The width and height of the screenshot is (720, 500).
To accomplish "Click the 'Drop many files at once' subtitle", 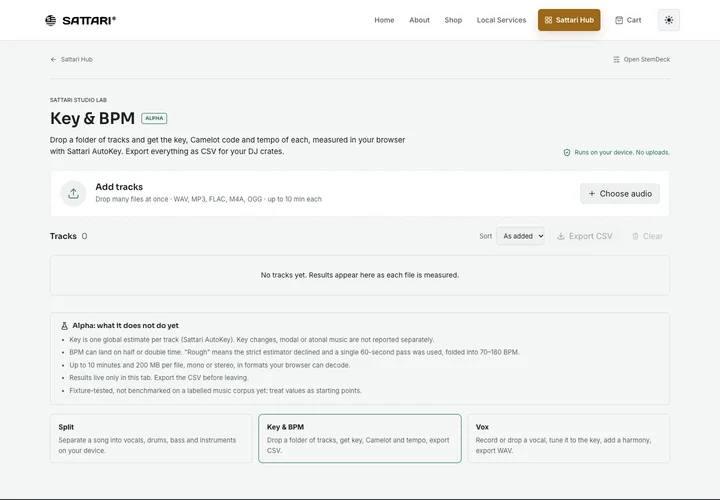I will [x=208, y=199].
